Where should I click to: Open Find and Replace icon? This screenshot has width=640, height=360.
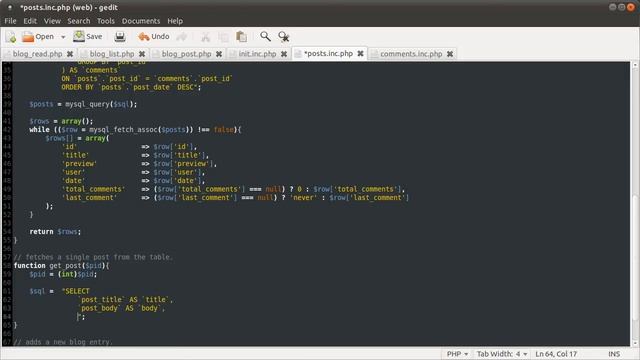point(284,37)
